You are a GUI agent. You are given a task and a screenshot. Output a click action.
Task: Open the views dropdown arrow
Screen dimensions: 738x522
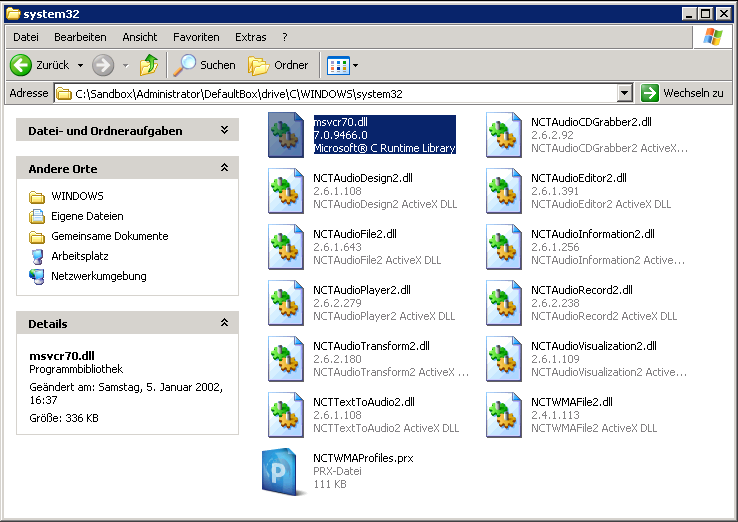click(x=355, y=65)
